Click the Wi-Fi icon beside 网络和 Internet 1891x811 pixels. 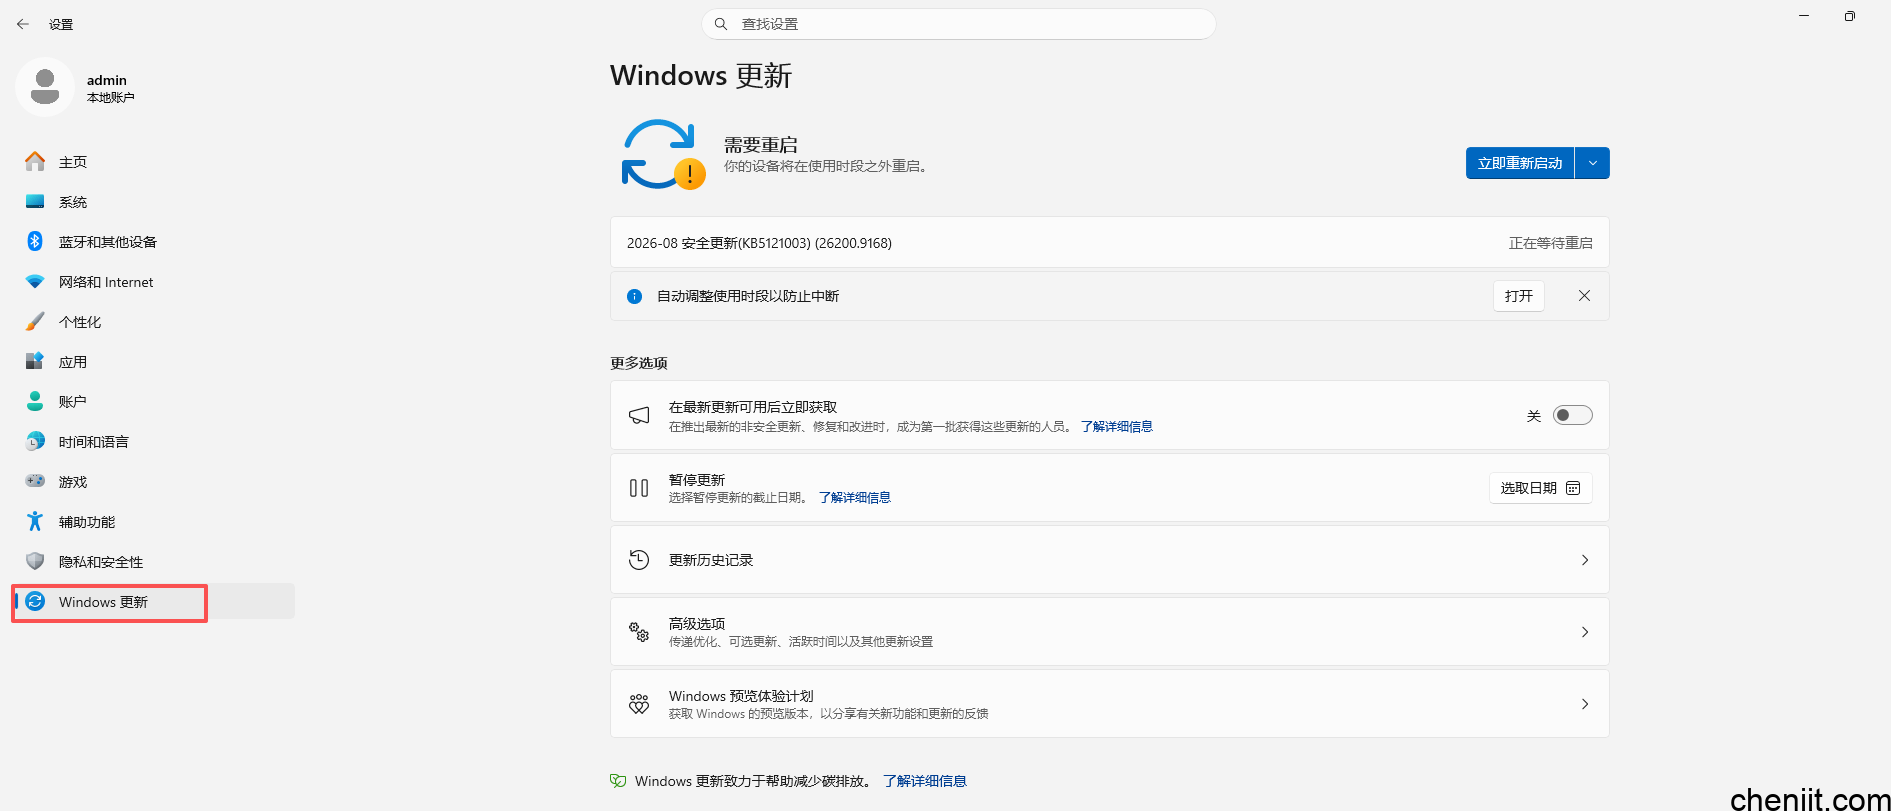tap(35, 282)
